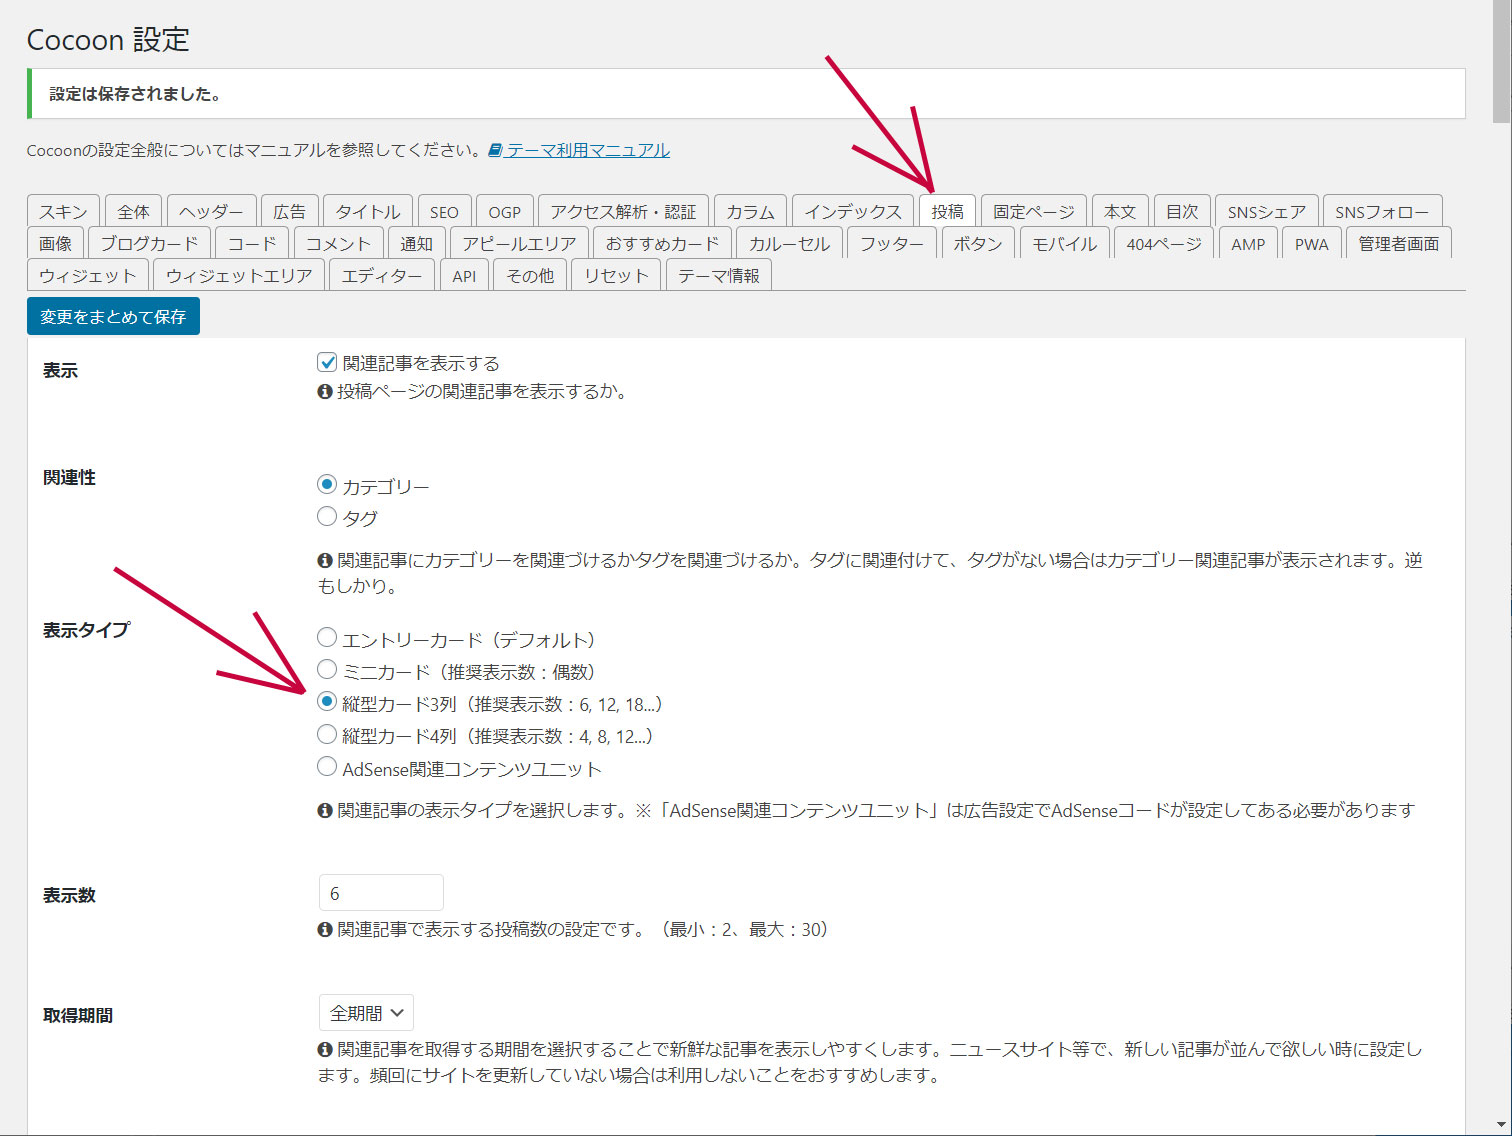This screenshot has height=1136, width=1512.
Task: Select the タグ radio button
Action: pos(327,517)
